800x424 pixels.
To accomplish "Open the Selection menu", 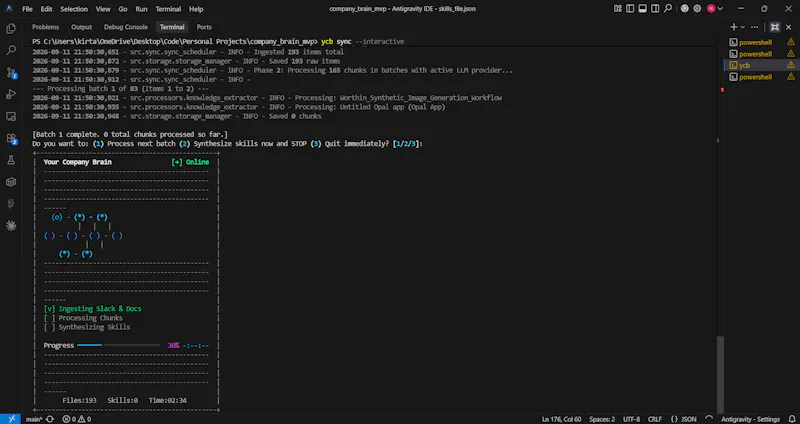I will point(73,9).
